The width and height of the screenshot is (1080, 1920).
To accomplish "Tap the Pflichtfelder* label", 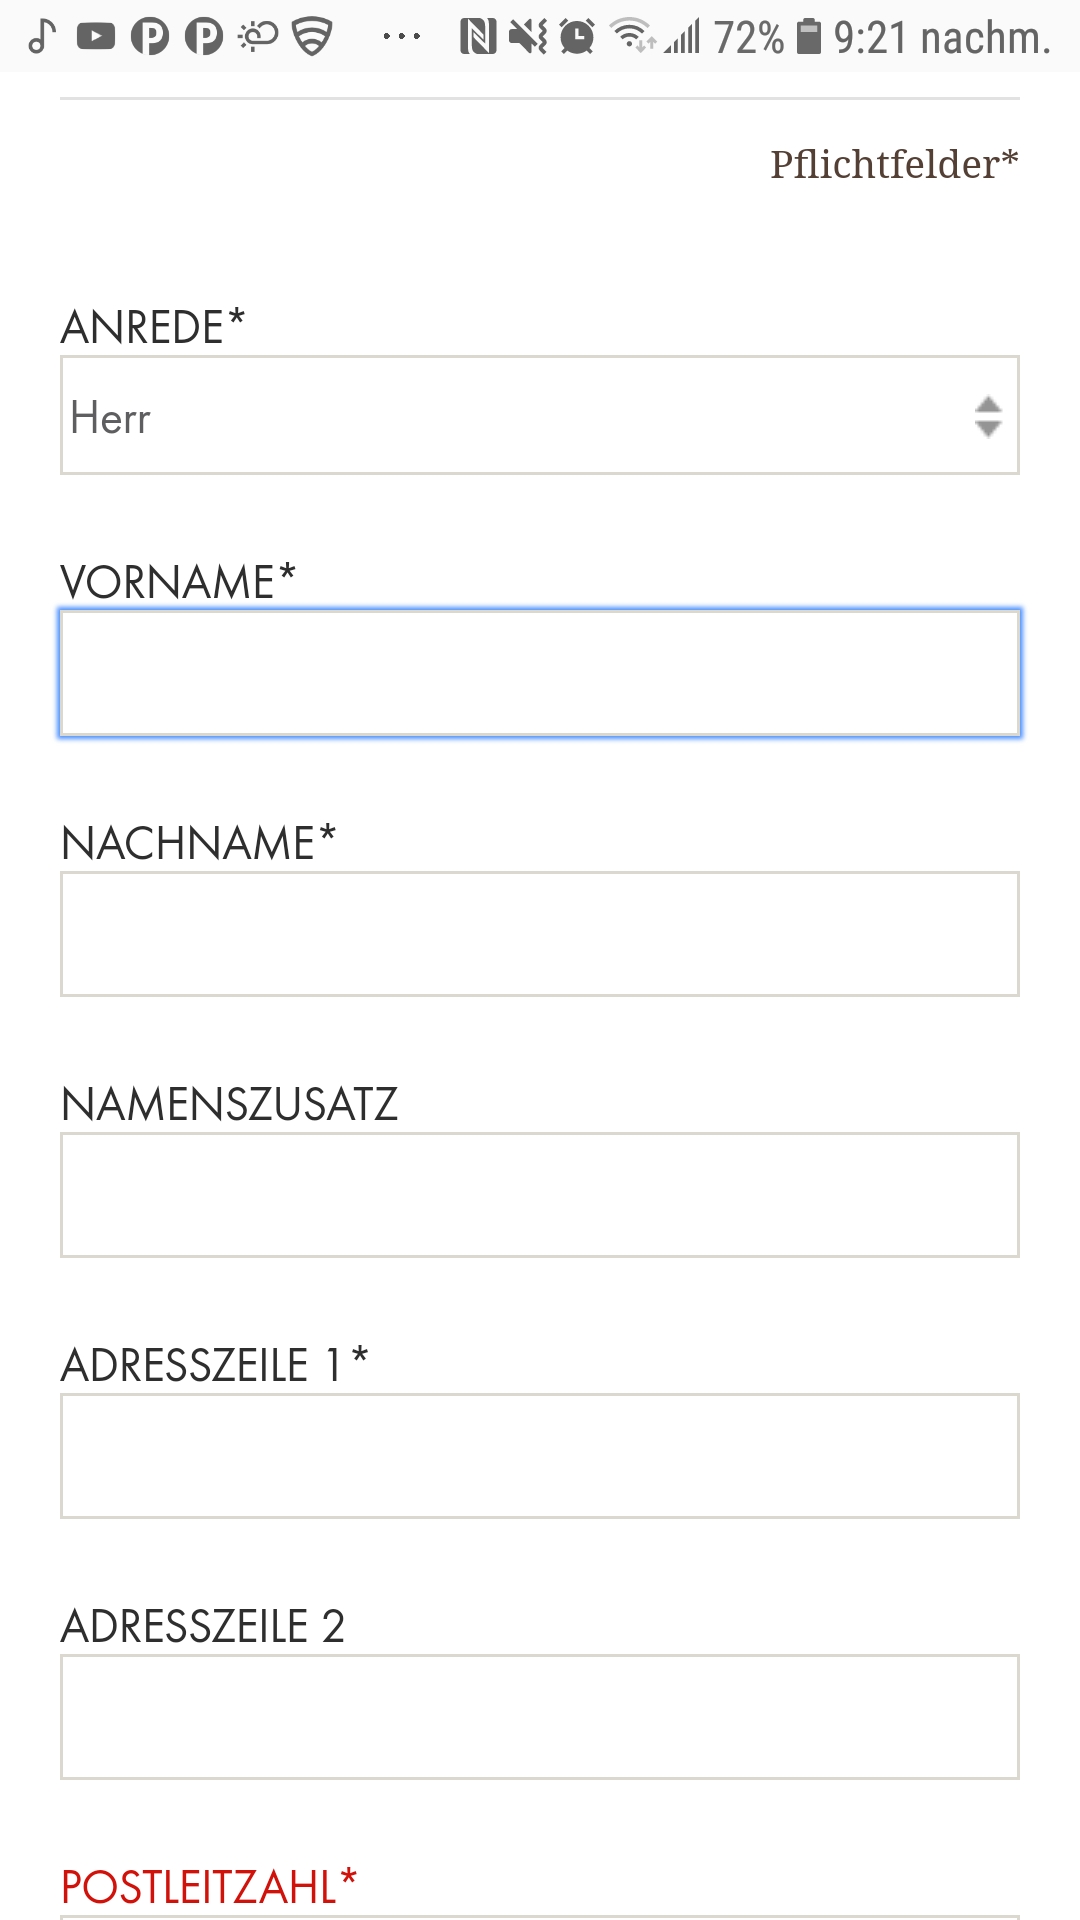I will (x=893, y=160).
